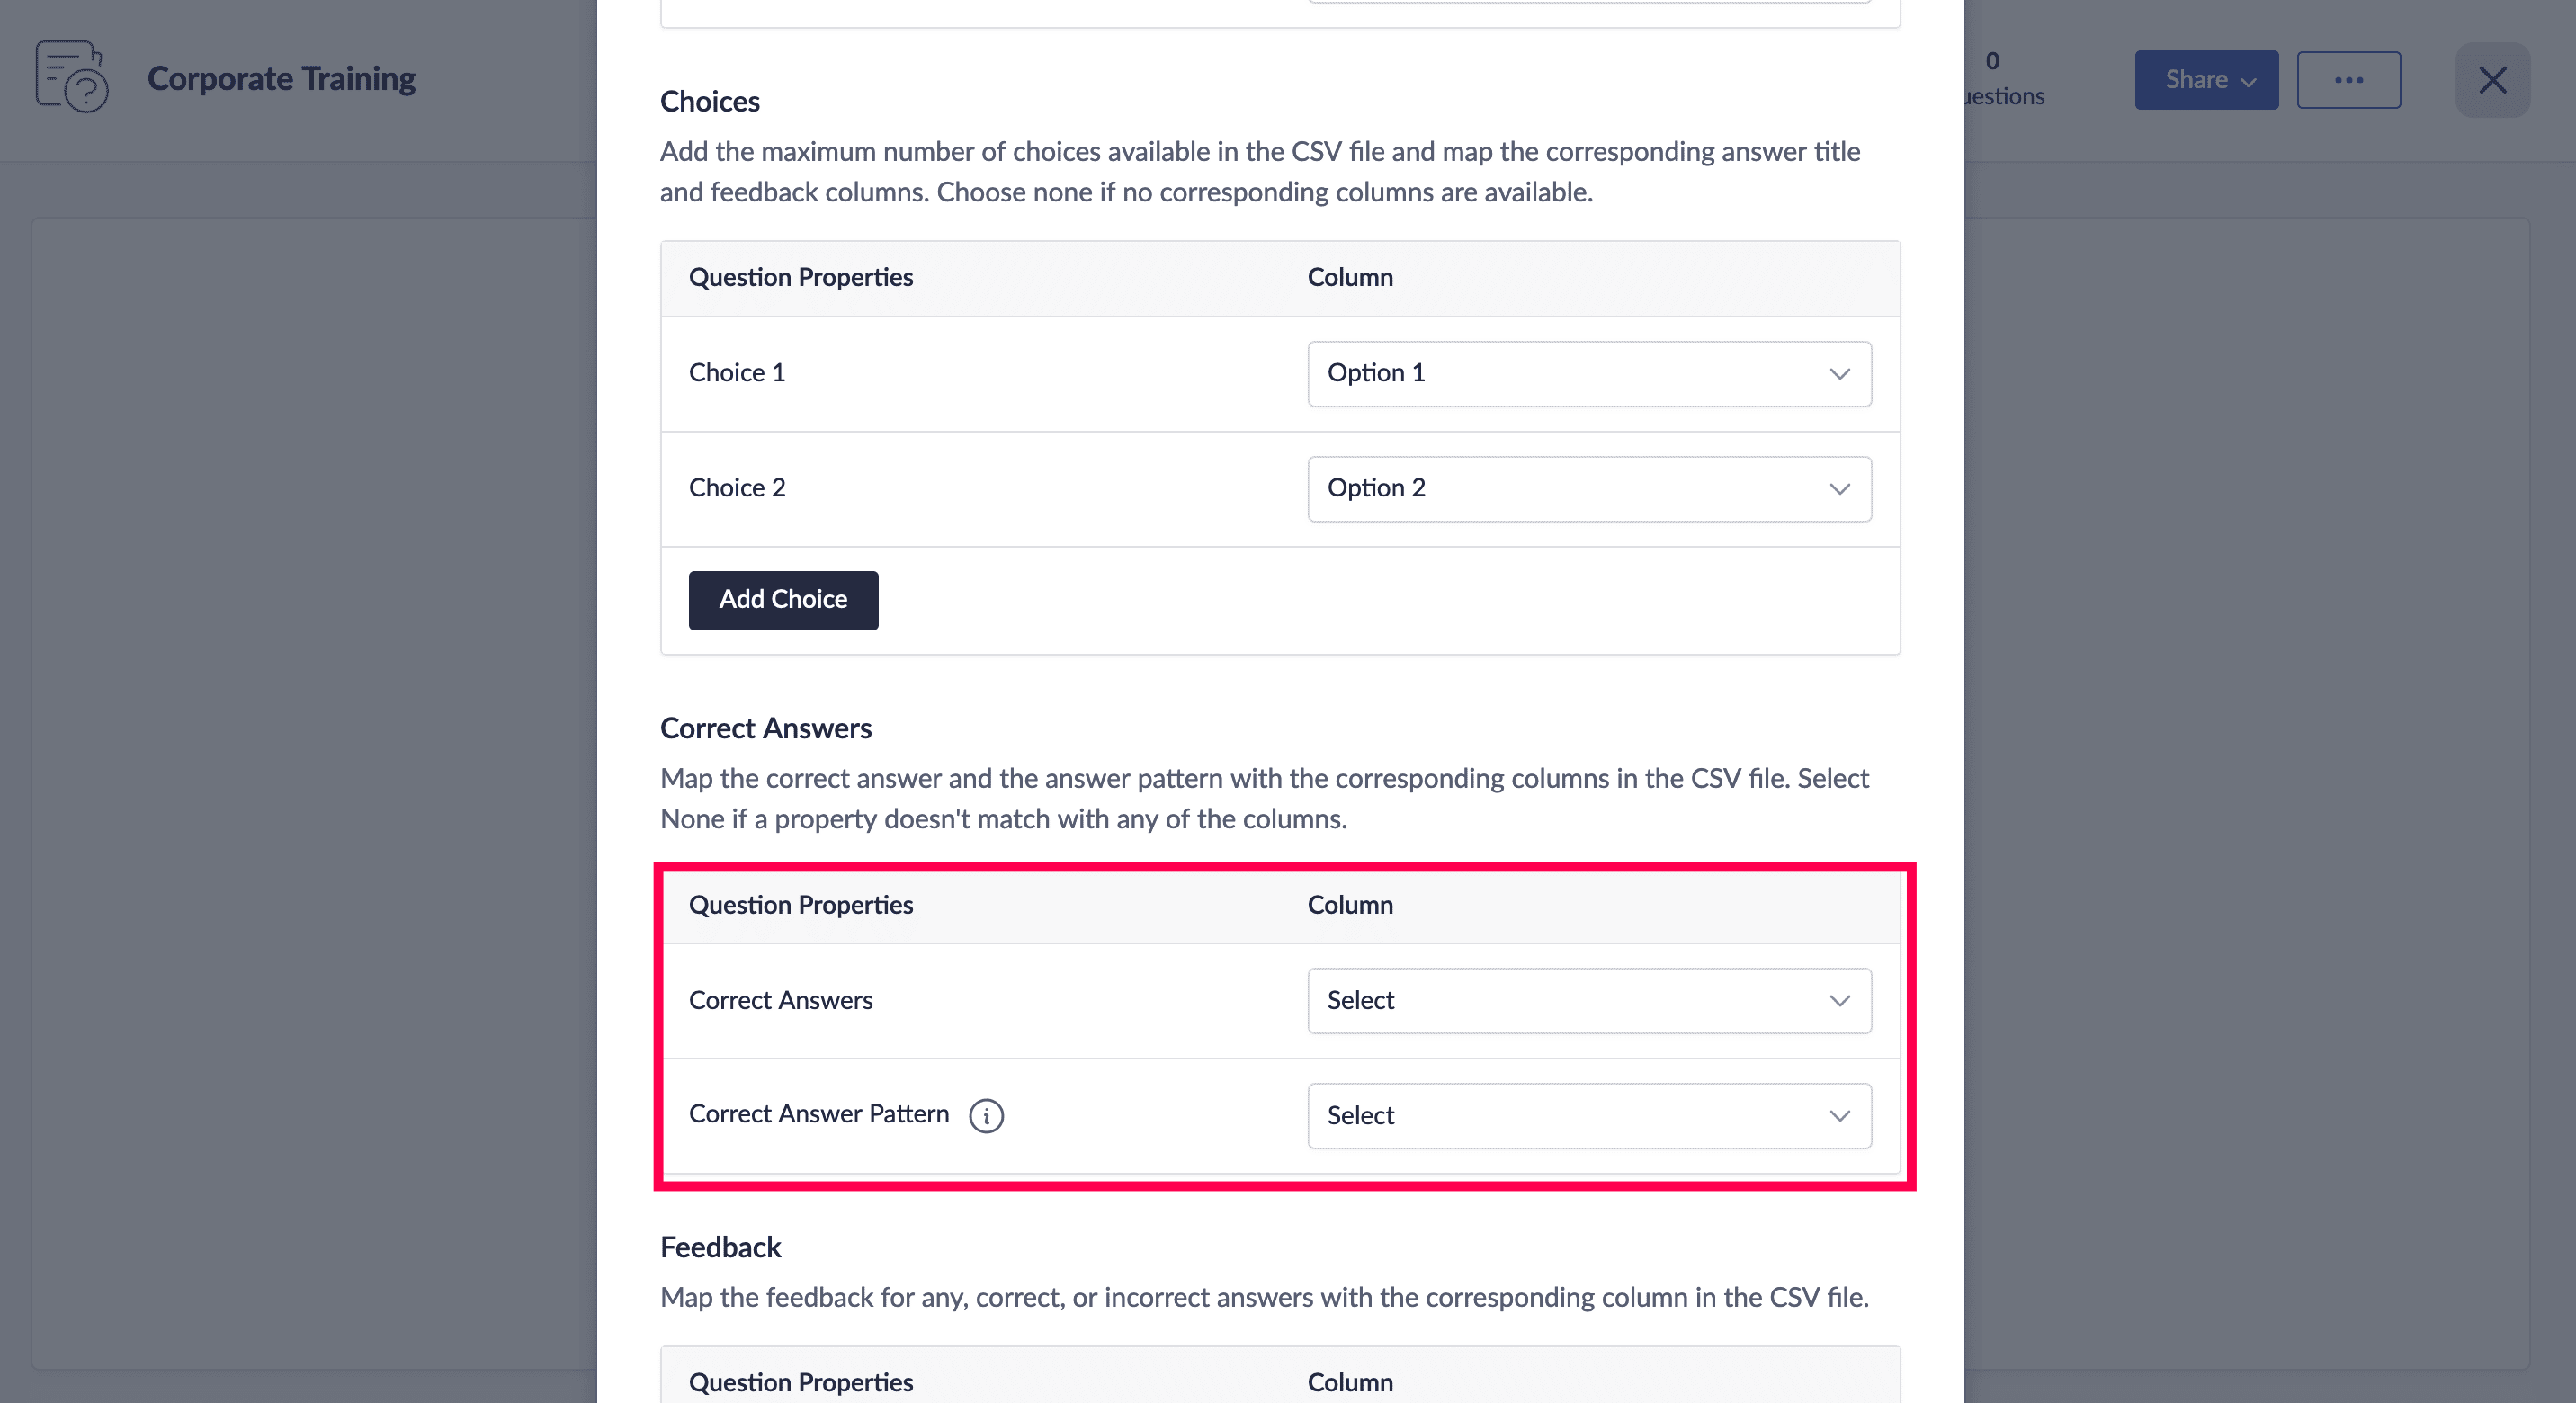Select the Choice 1 row label

point(737,373)
